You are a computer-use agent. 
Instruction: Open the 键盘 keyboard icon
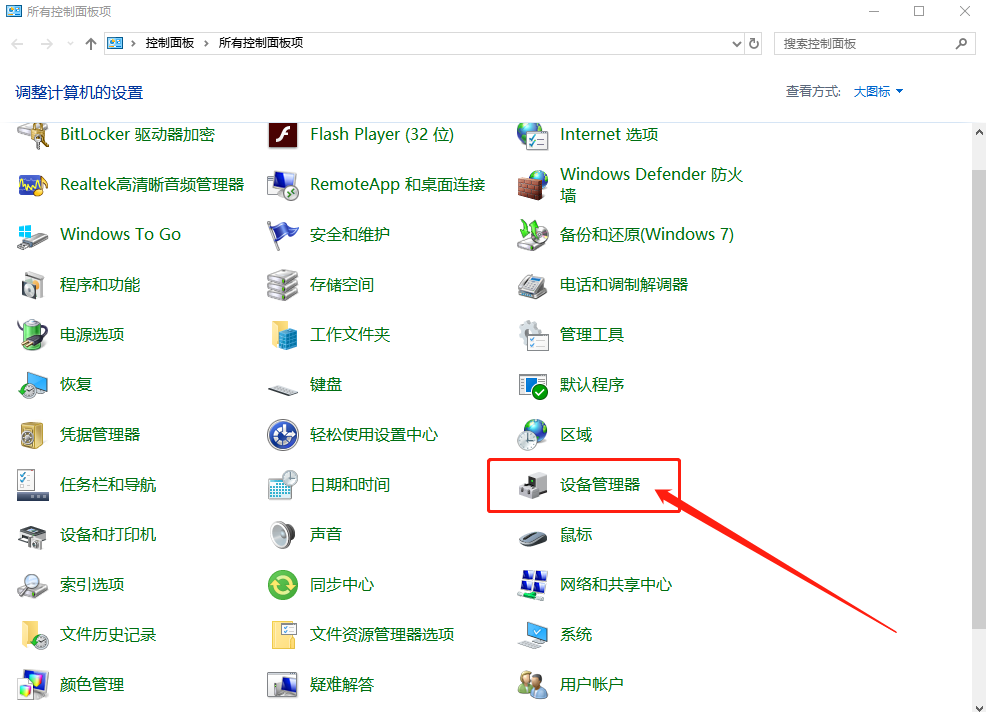(283, 390)
